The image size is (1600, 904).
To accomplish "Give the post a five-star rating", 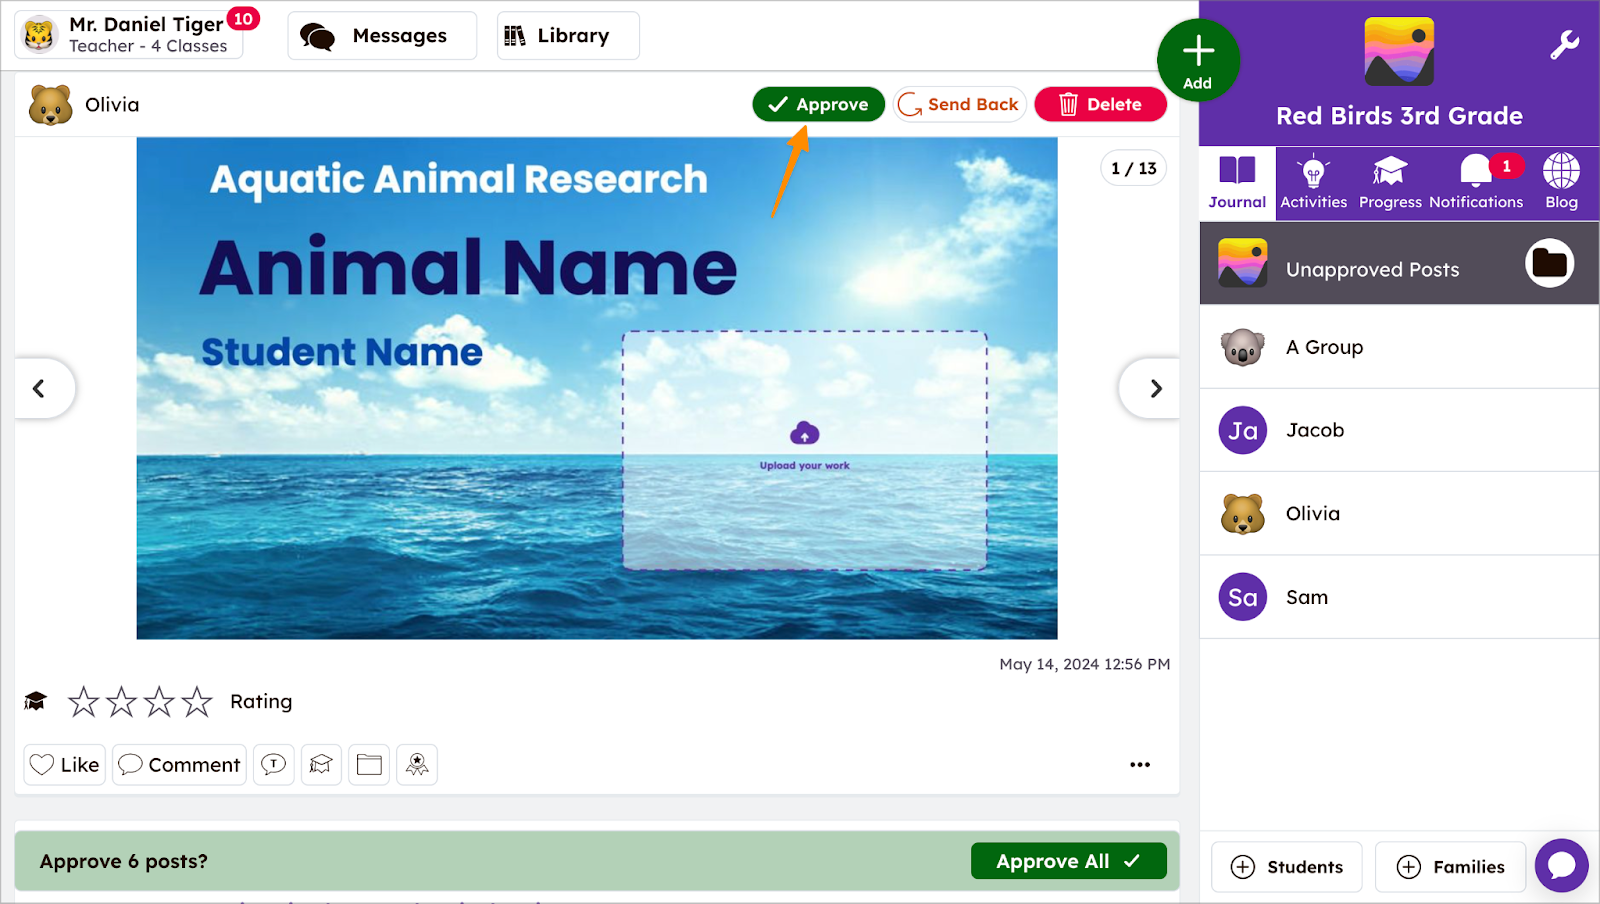I will point(198,701).
